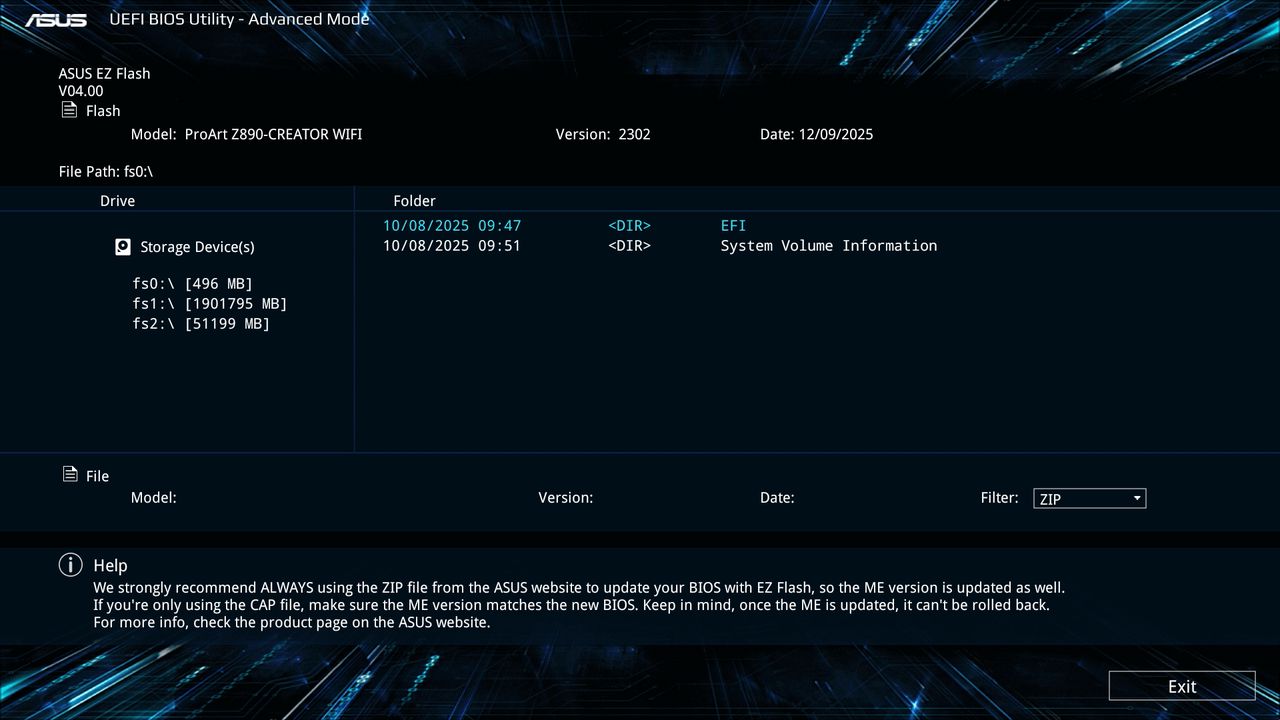Click the File document icon in lower panel
The width and height of the screenshot is (1280, 720).
pyautogui.click(x=69, y=475)
